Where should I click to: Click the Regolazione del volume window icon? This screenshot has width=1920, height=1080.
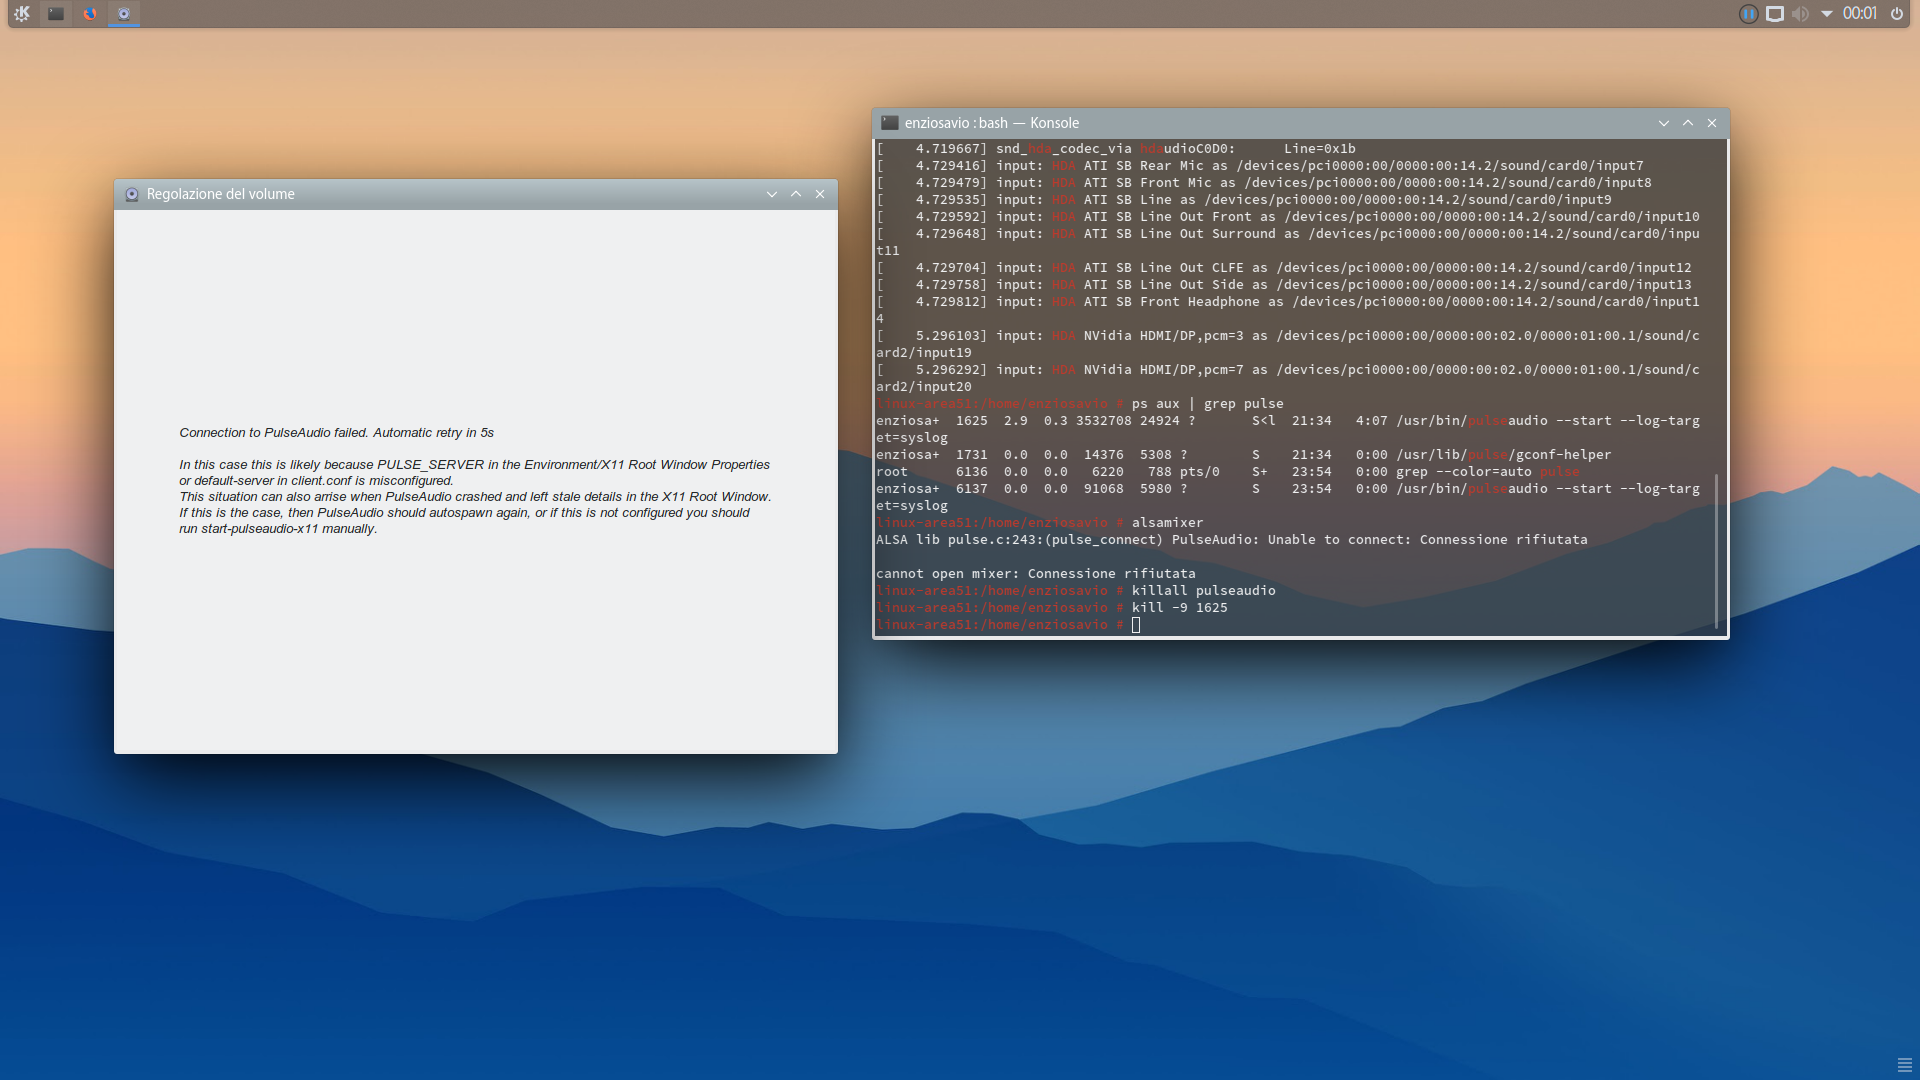click(x=132, y=194)
